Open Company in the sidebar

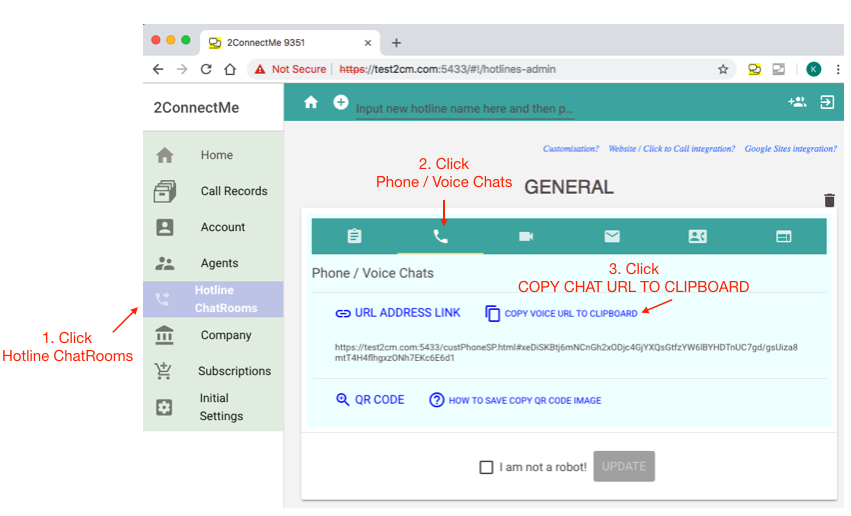[x=213, y=335]
